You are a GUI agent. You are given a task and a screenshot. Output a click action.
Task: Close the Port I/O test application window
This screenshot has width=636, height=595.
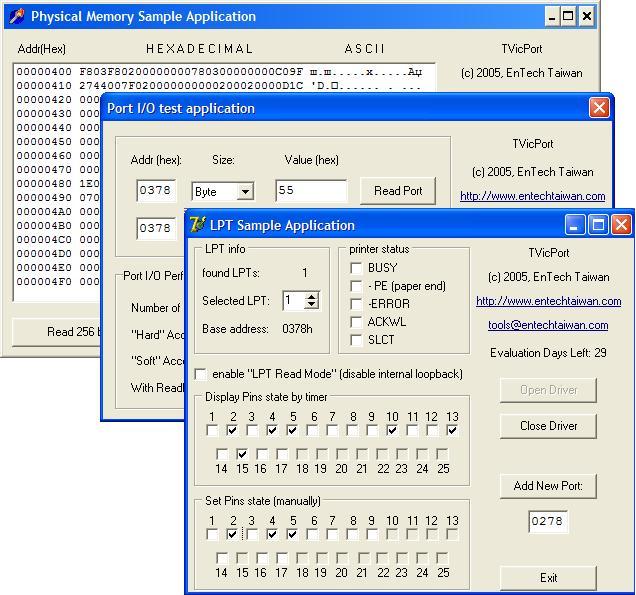[x=598, y=108]
